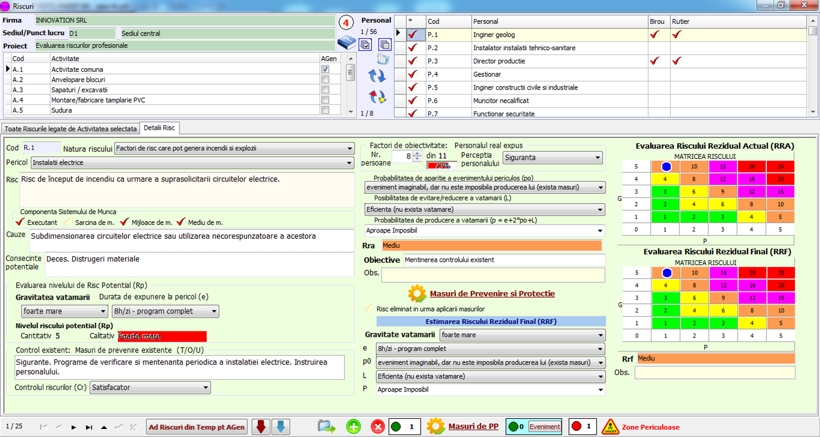Switch to Toate Riscurile legate de Activitatea selectata tab
This screenshot has height=437, width=820.
coord(71,129)
